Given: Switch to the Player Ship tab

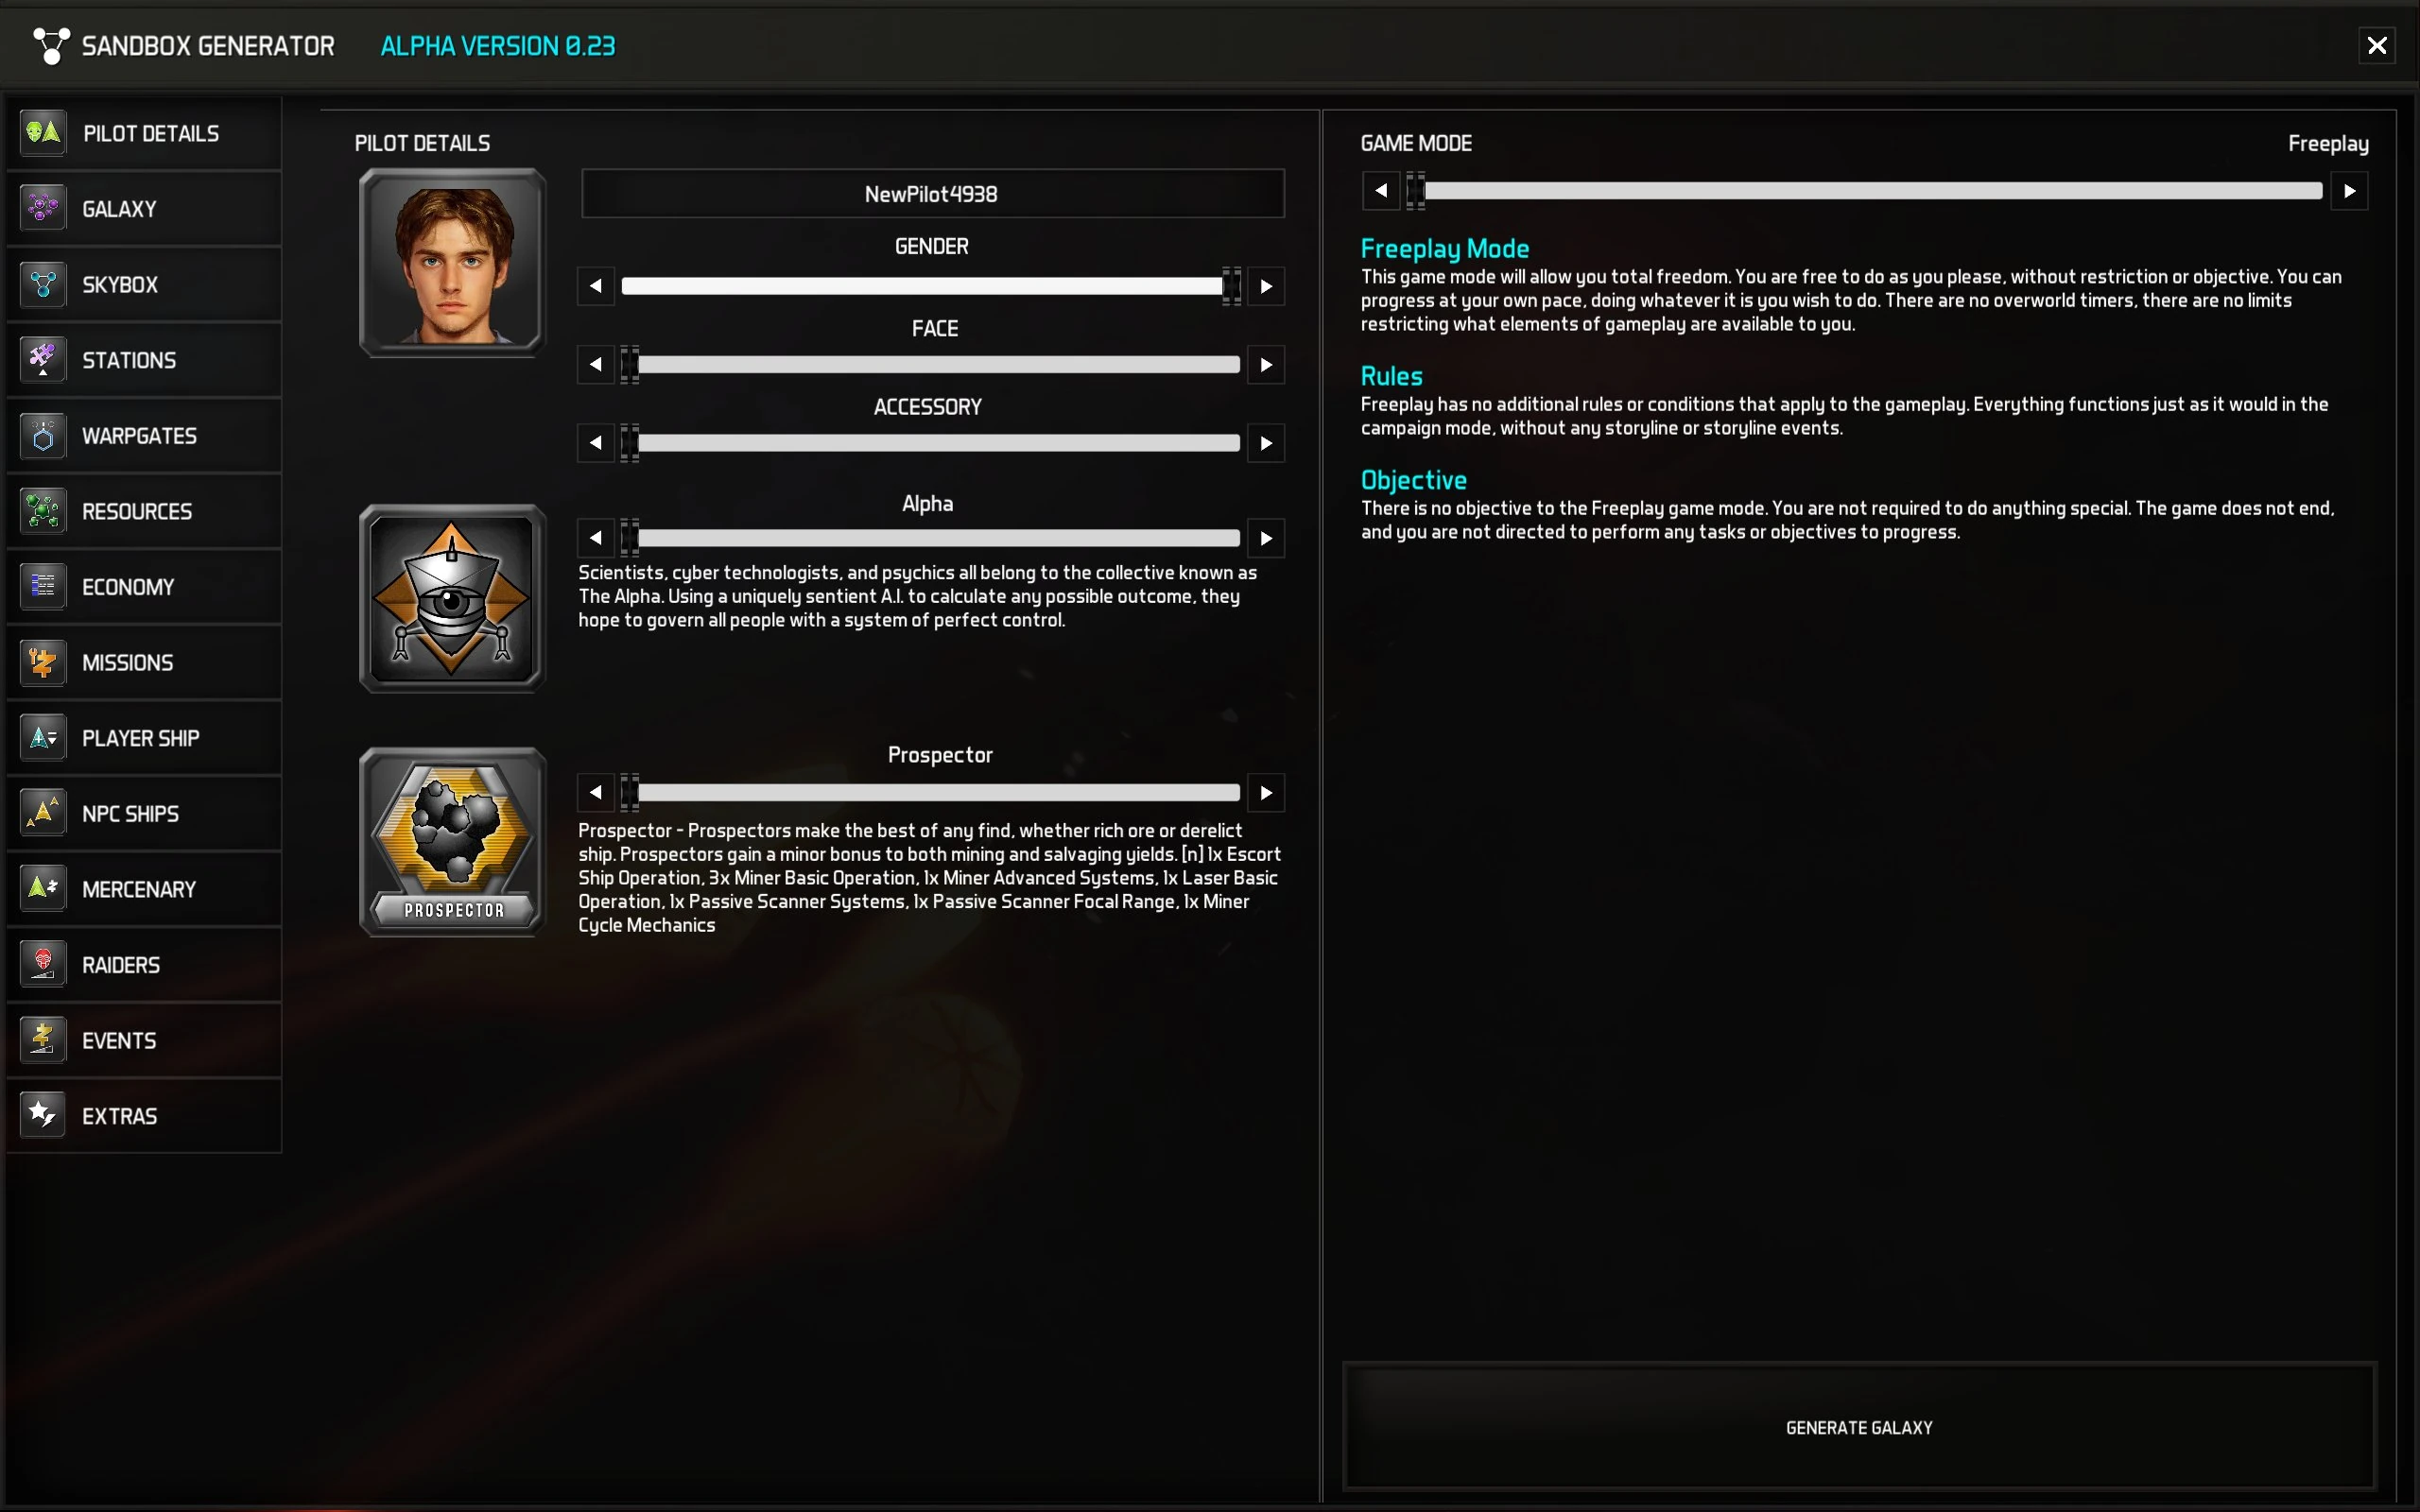Looking at the screenshot, I should 144,737.
